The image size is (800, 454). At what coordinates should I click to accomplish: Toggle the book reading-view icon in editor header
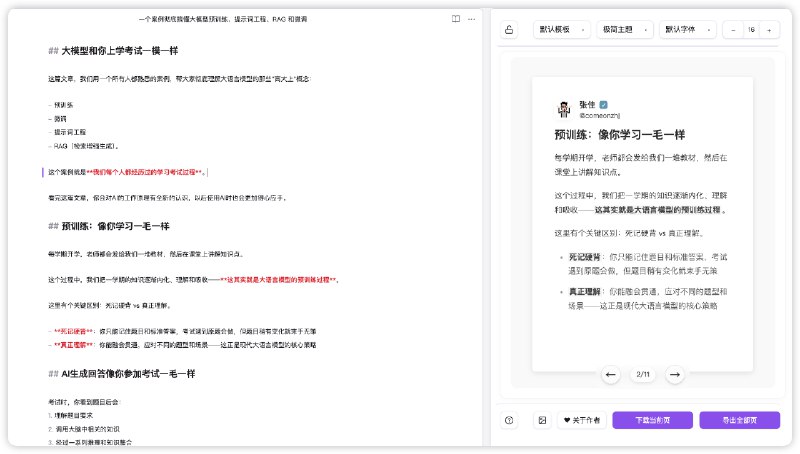tap(456, 19)
